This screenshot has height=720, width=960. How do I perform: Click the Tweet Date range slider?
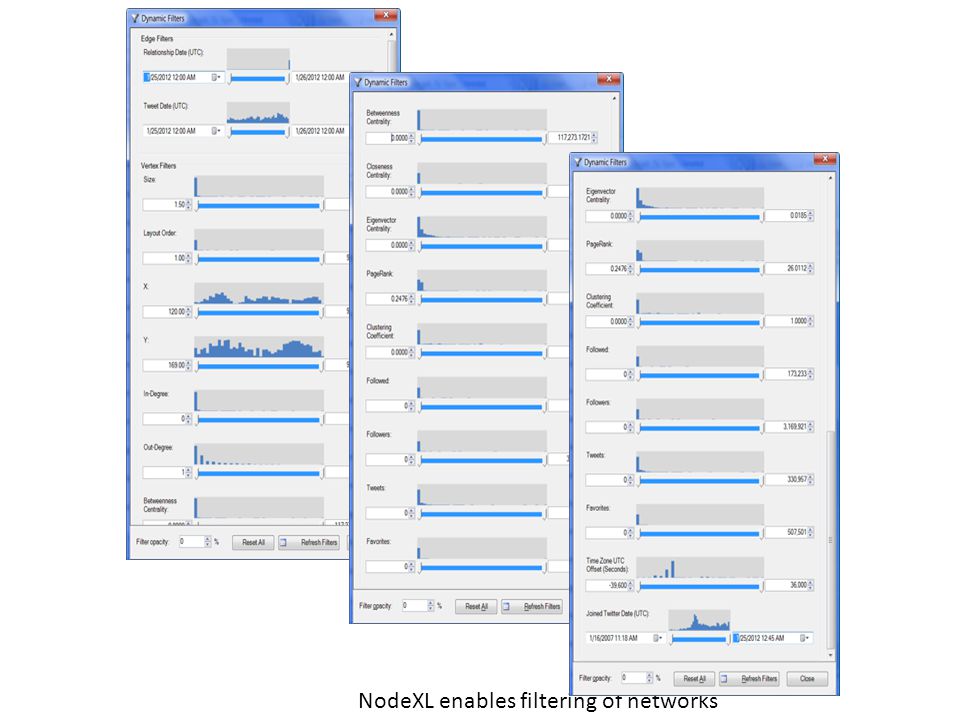click(x=258, y=132)
